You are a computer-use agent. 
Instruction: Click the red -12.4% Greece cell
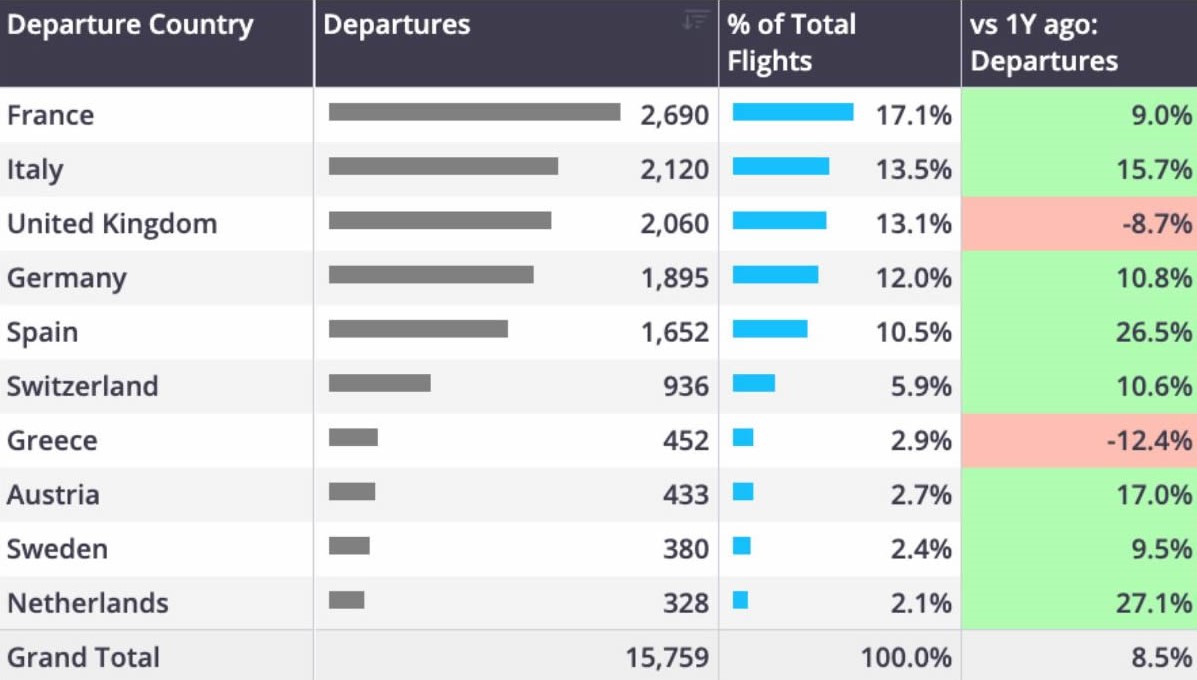tap(1079, 440)
